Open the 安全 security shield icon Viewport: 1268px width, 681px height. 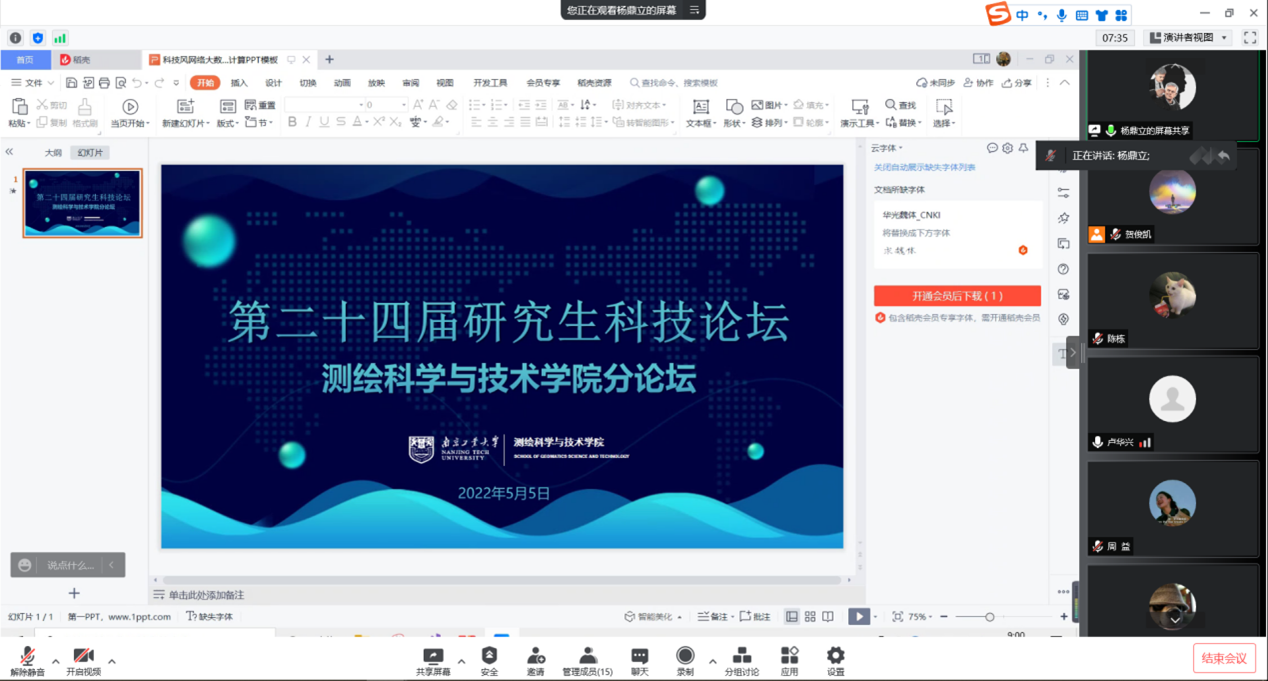tap(489, 656)
